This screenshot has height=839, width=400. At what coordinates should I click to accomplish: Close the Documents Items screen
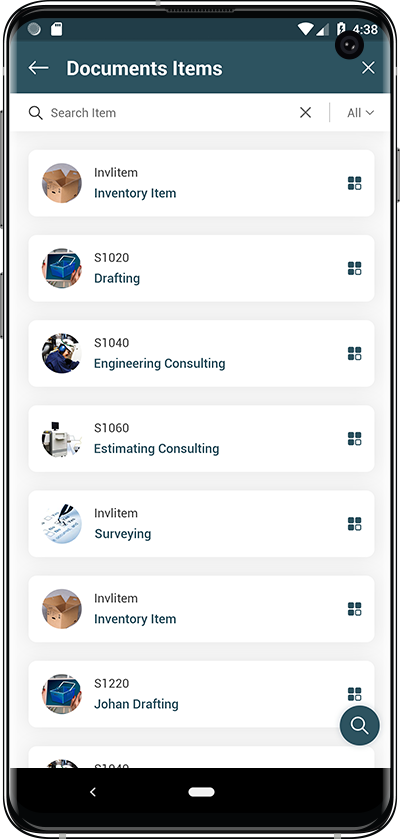click(x=368, y=68)
